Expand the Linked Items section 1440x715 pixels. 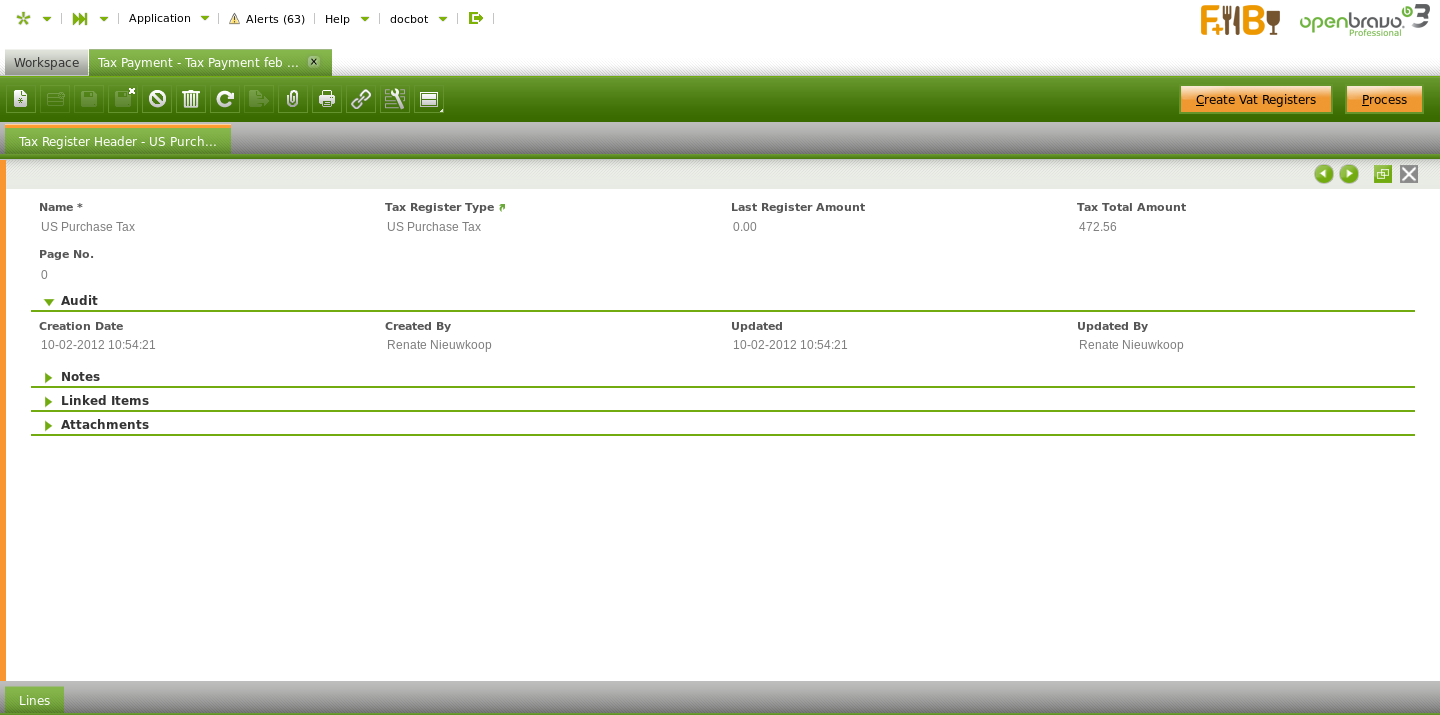coord(49,401)
